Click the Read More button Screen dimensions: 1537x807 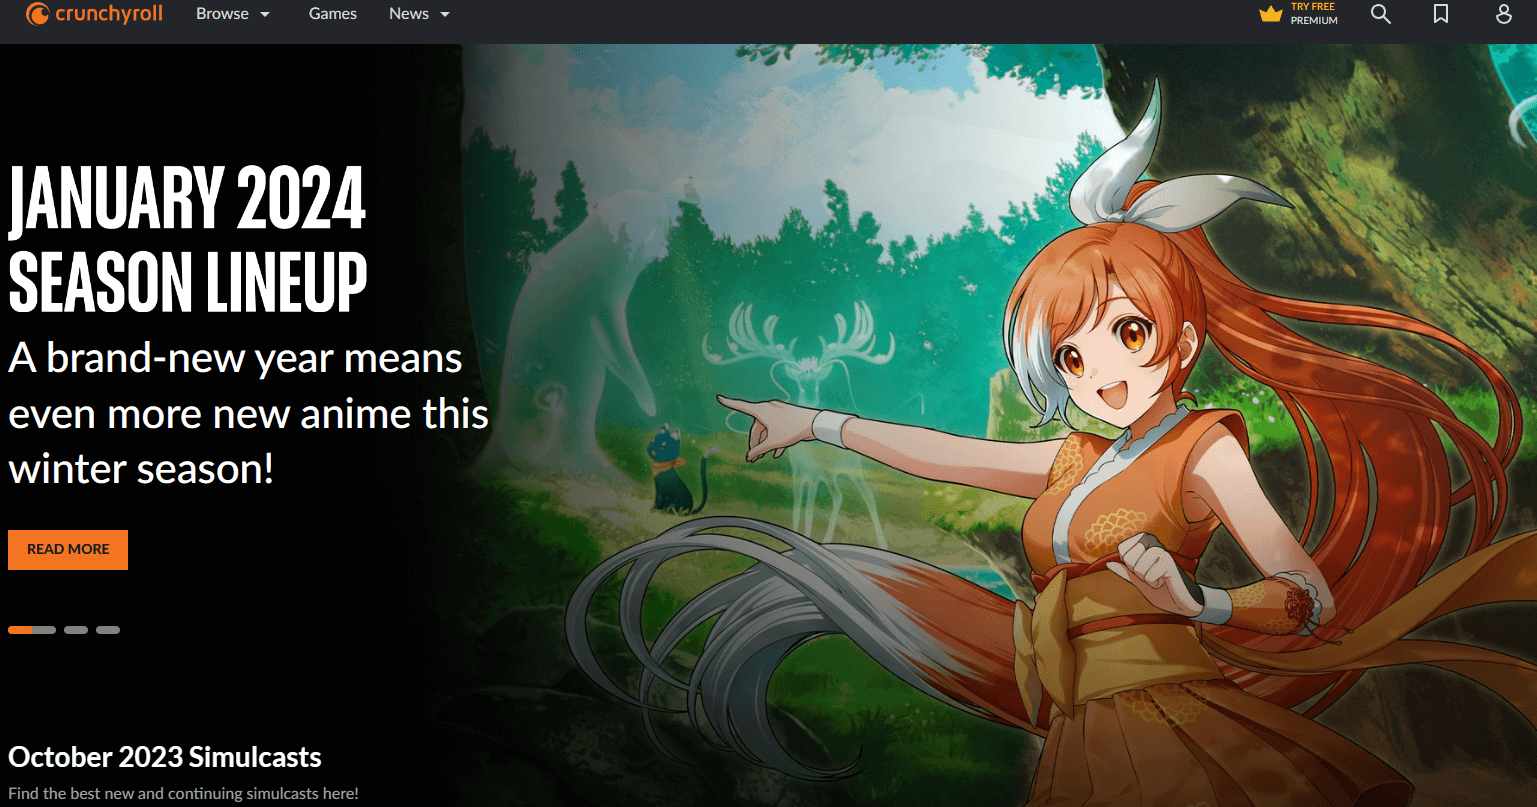click(68, 549)
